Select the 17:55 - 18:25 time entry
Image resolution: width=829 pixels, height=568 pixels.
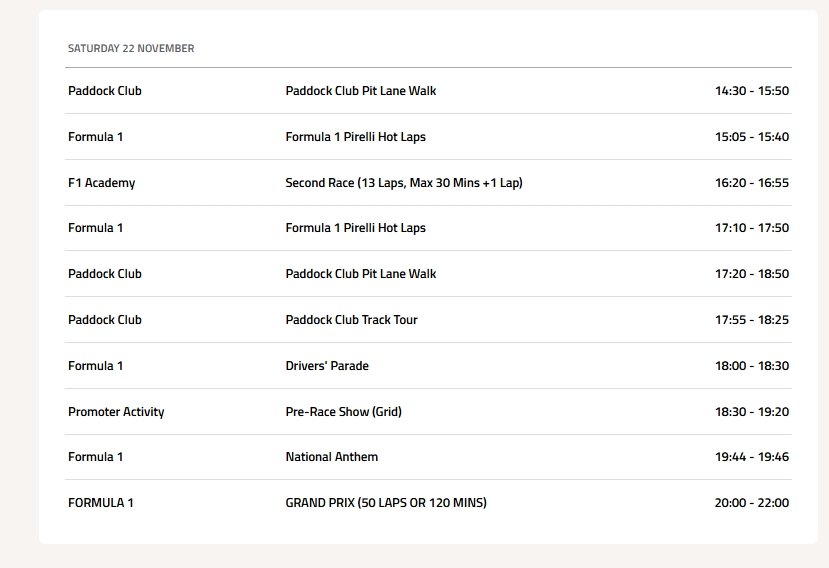tap(751, 320)
